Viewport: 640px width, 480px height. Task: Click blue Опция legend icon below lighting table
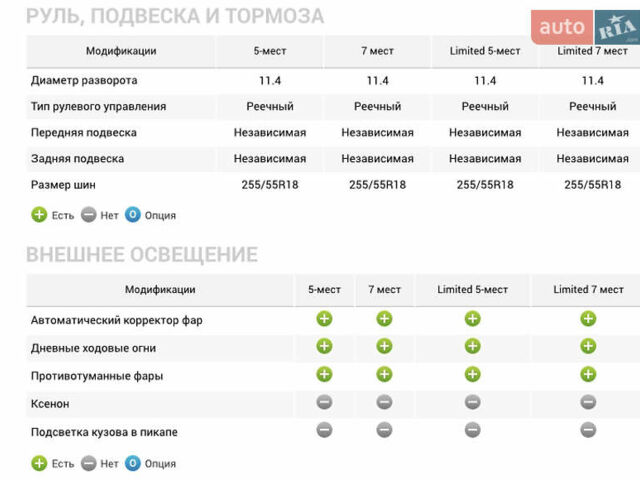(133, 463)
